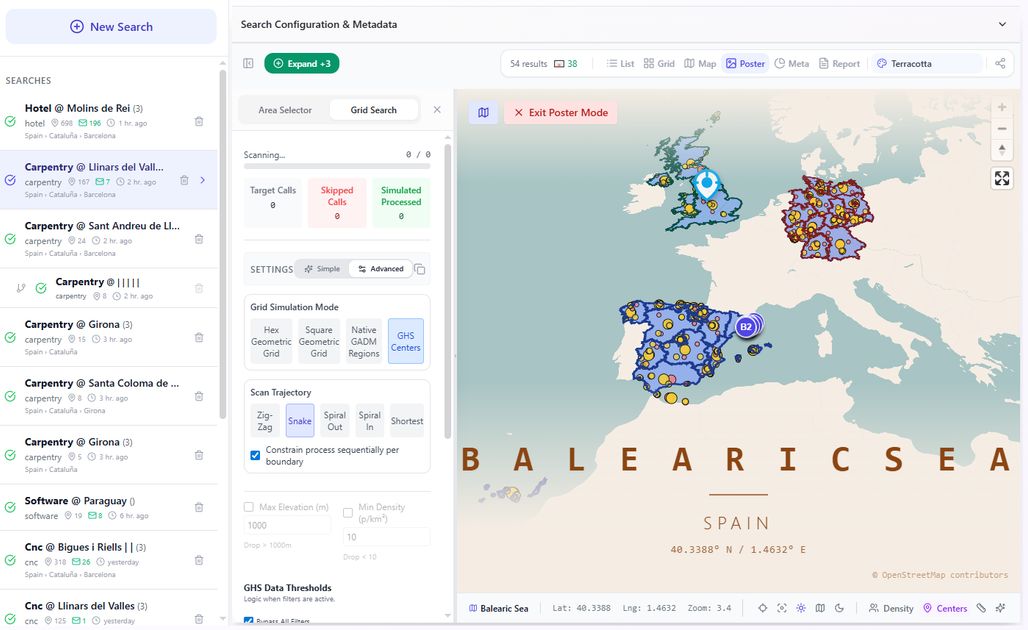Zoom in on the map with the plus
1028x630 pixels.
(1002, 108)
